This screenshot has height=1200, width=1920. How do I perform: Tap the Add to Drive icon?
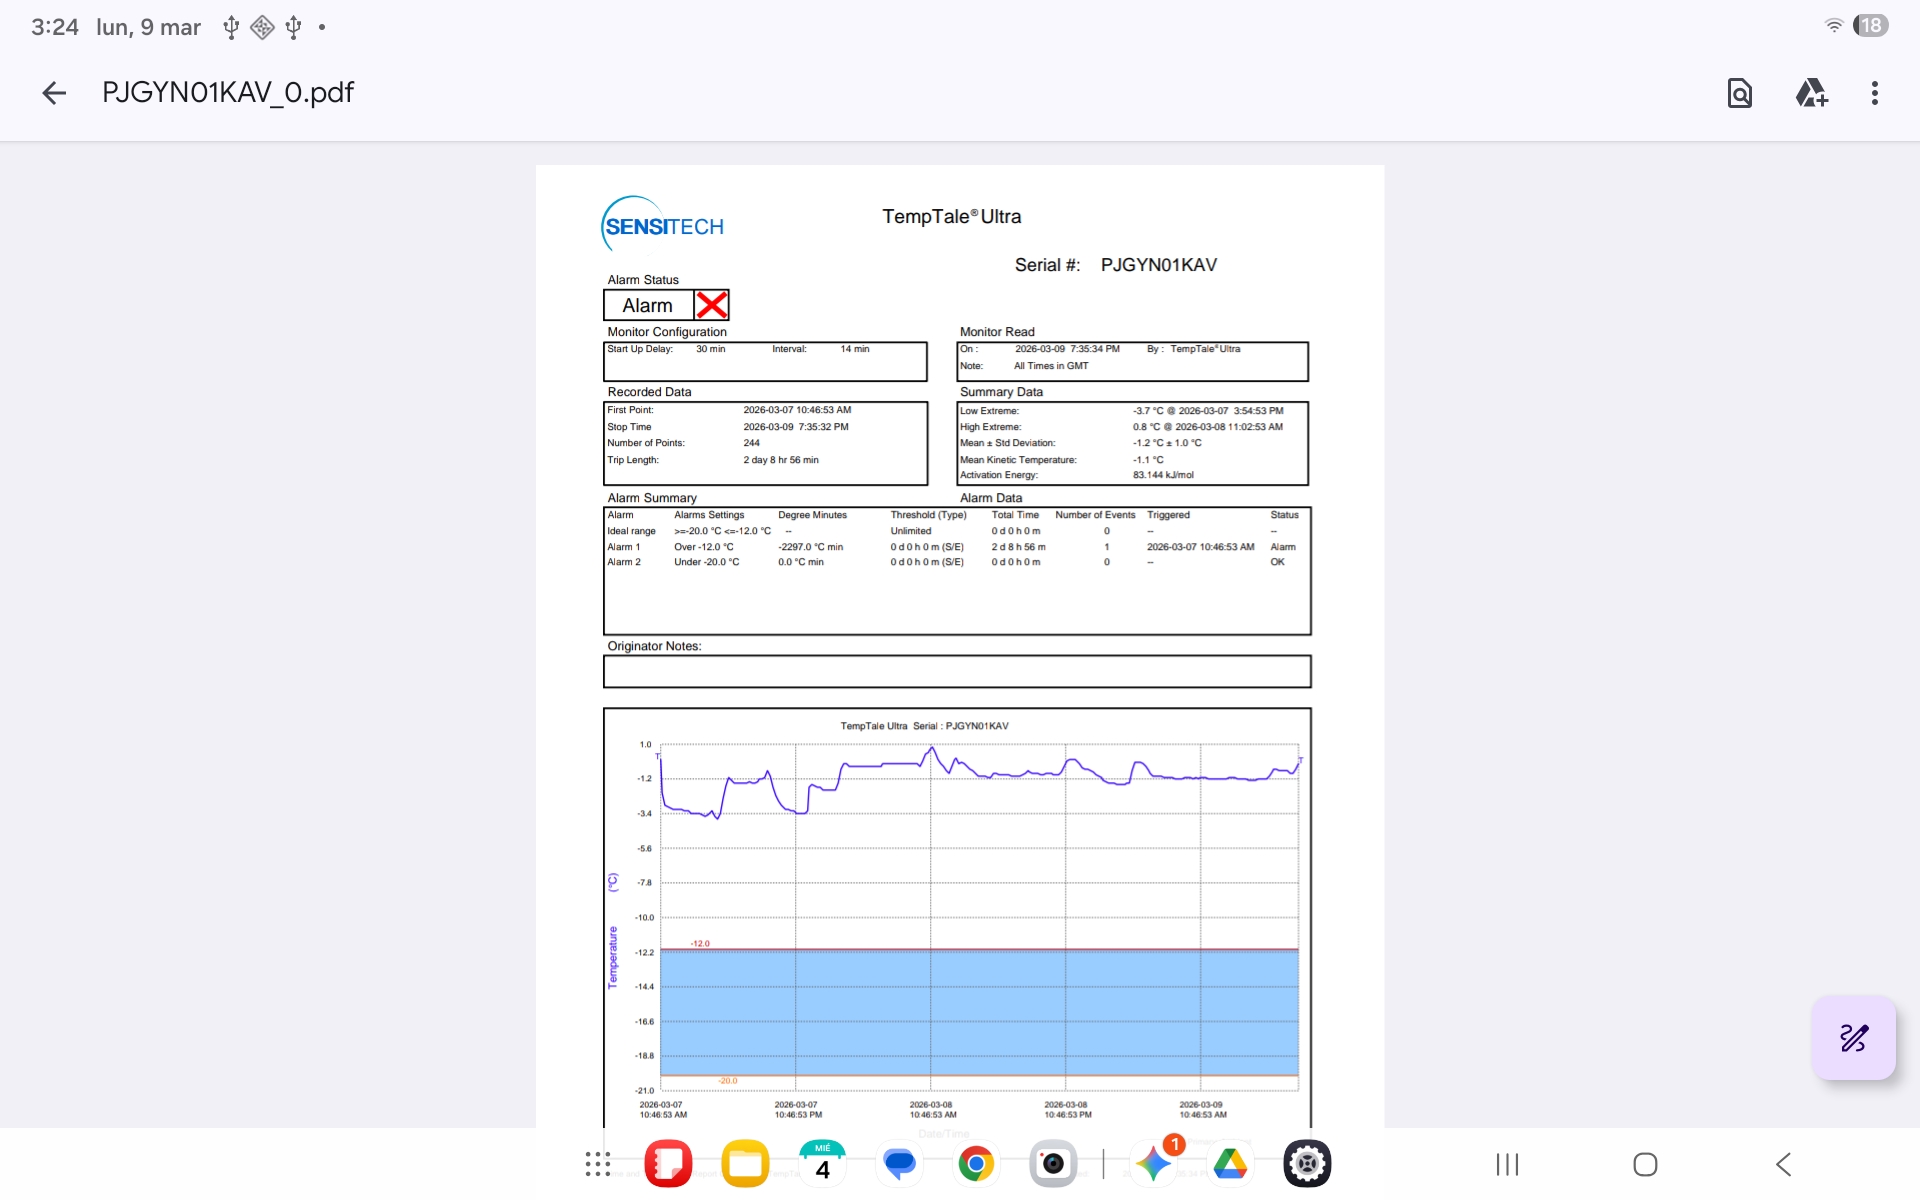click(1811, 93)
